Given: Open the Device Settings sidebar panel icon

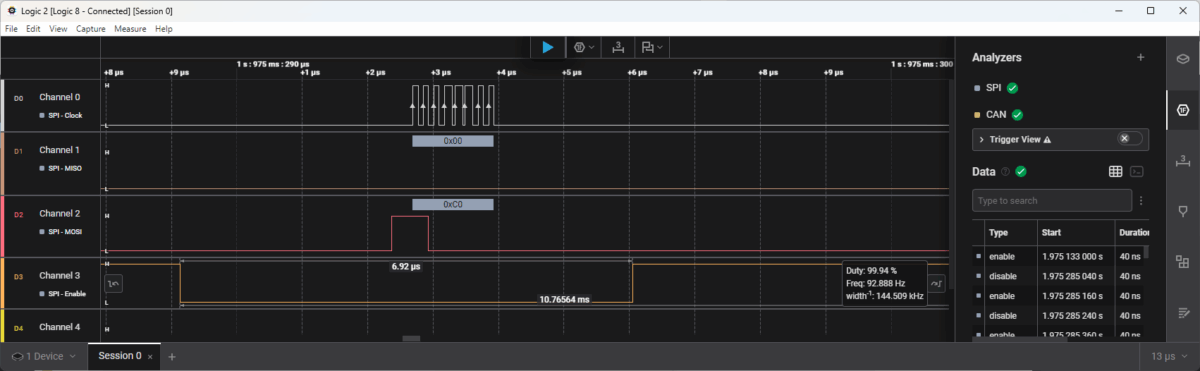Looking at the screenshot, I should pyautogui.click(x=1182, y=59).
